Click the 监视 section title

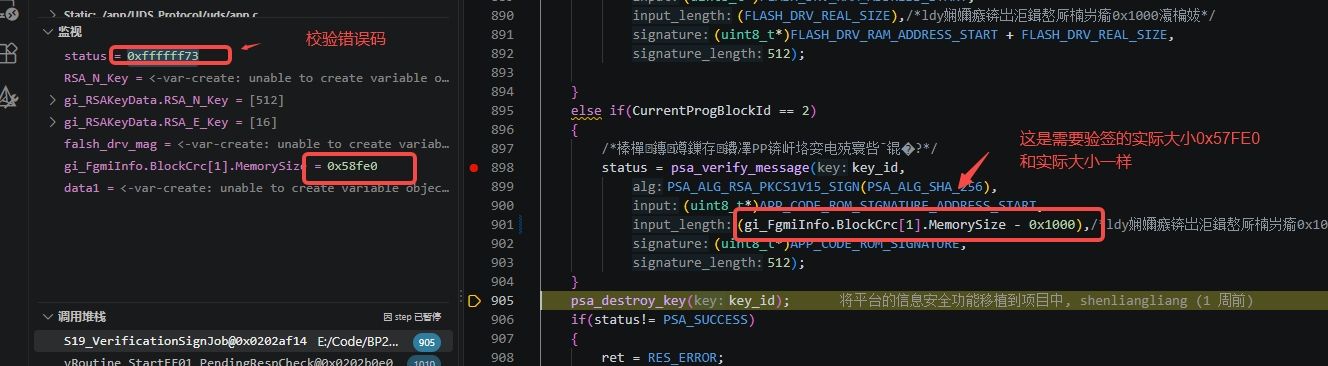coord(70,32)
